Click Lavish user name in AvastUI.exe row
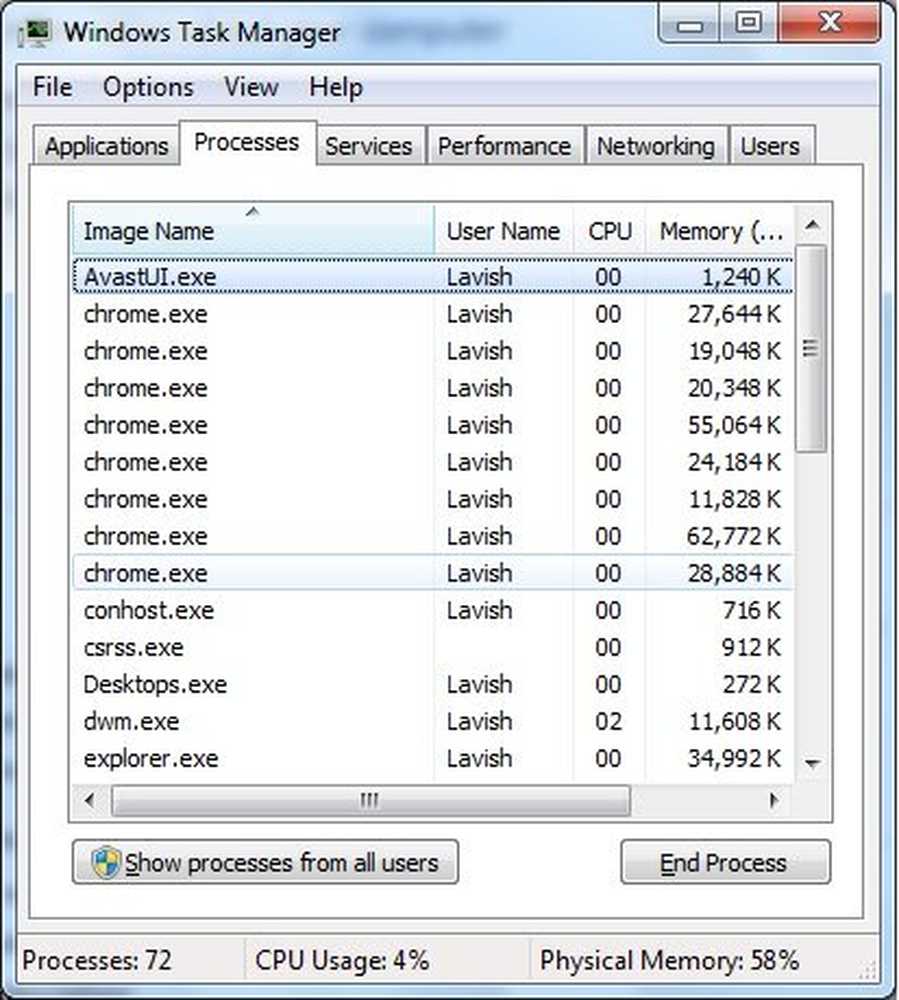Image resolution: width=899 pixels, height=1000 pixels. pyautogui.click(x=479, y=277)
